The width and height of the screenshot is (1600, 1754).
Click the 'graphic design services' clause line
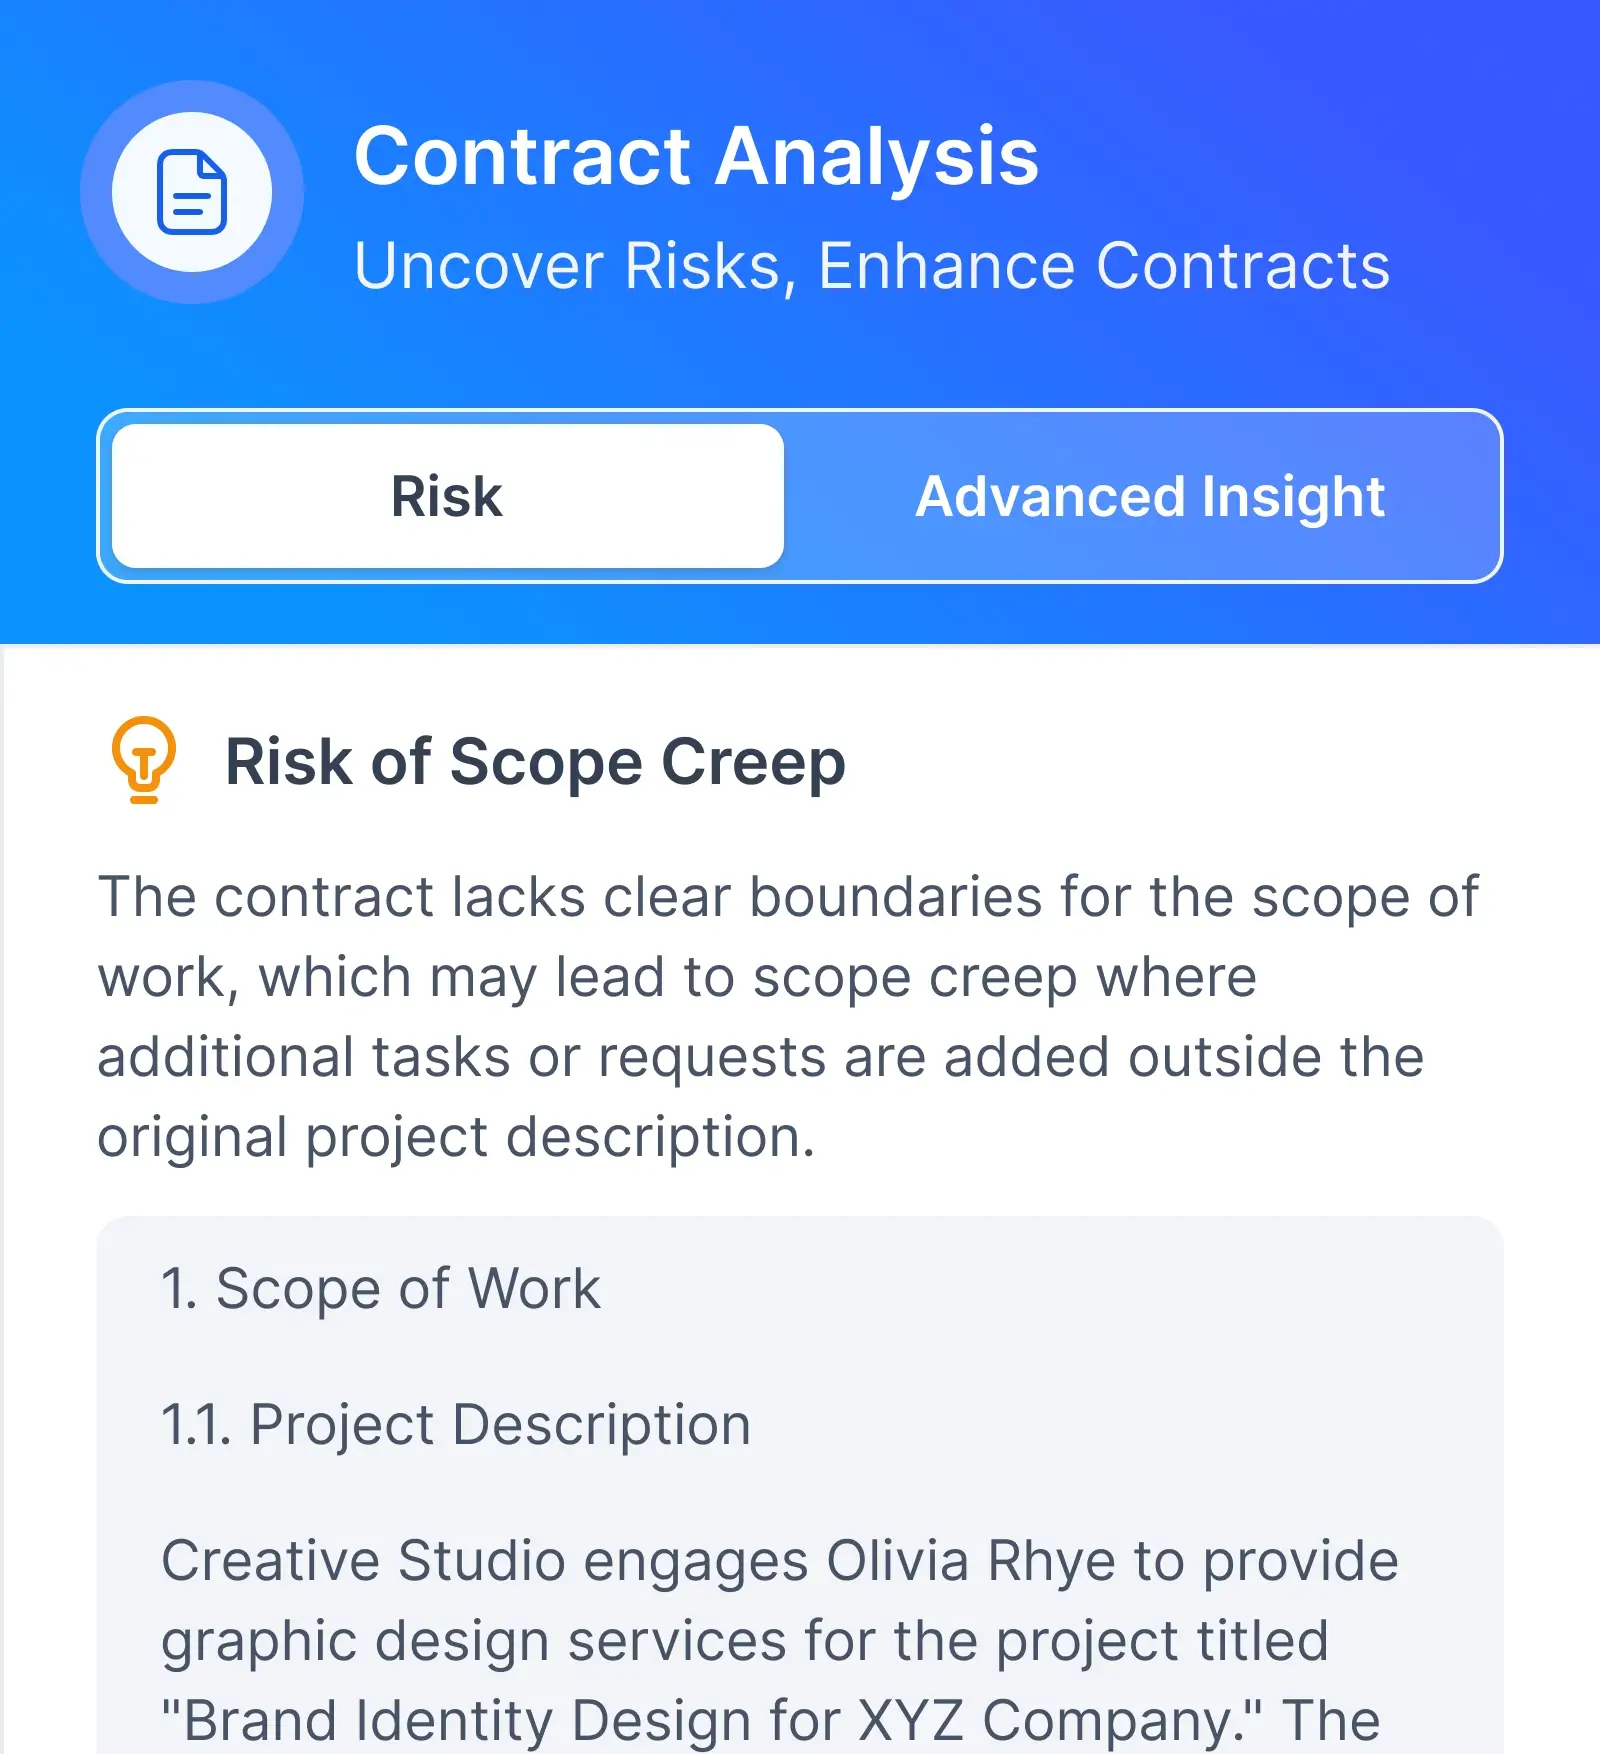(x=745, y=1642)
